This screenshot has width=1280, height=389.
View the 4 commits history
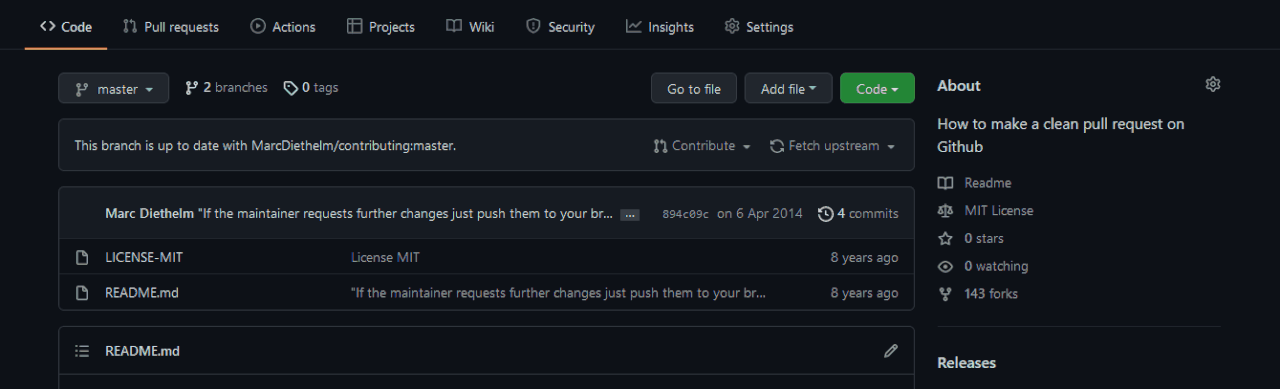pyautogui.click(x=858, y=213)
